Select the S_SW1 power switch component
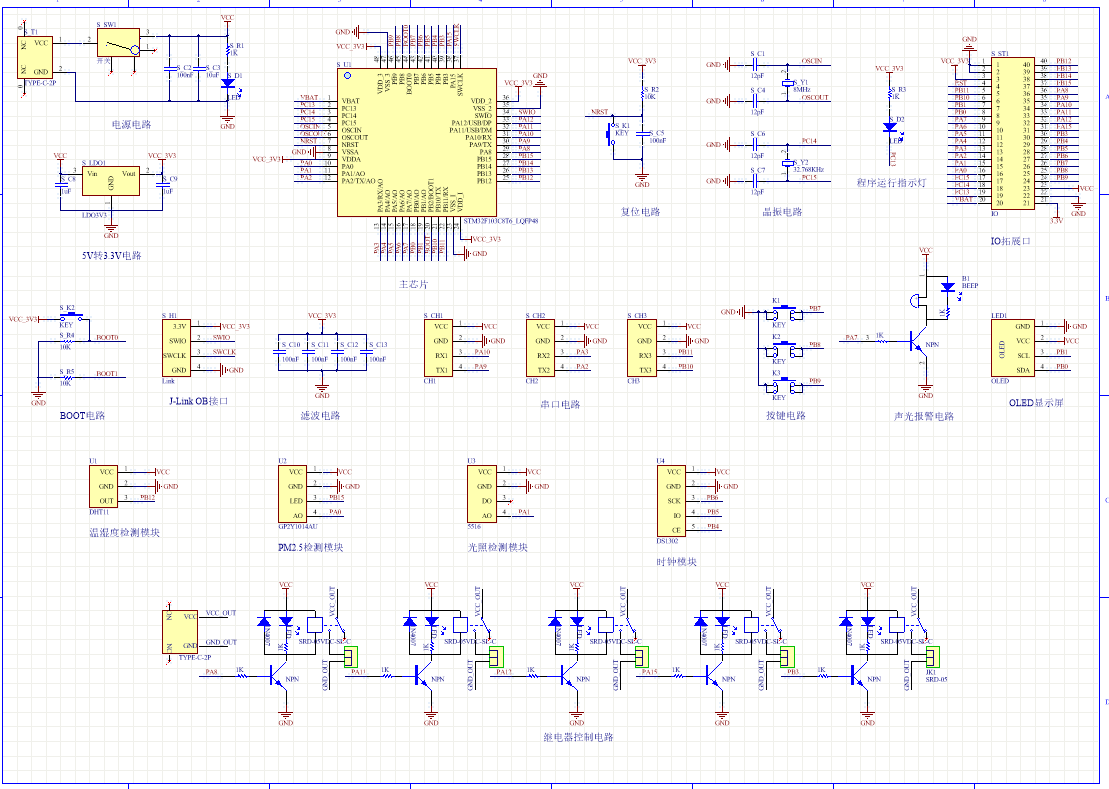 pyautogui.click(x=119, y=43)
